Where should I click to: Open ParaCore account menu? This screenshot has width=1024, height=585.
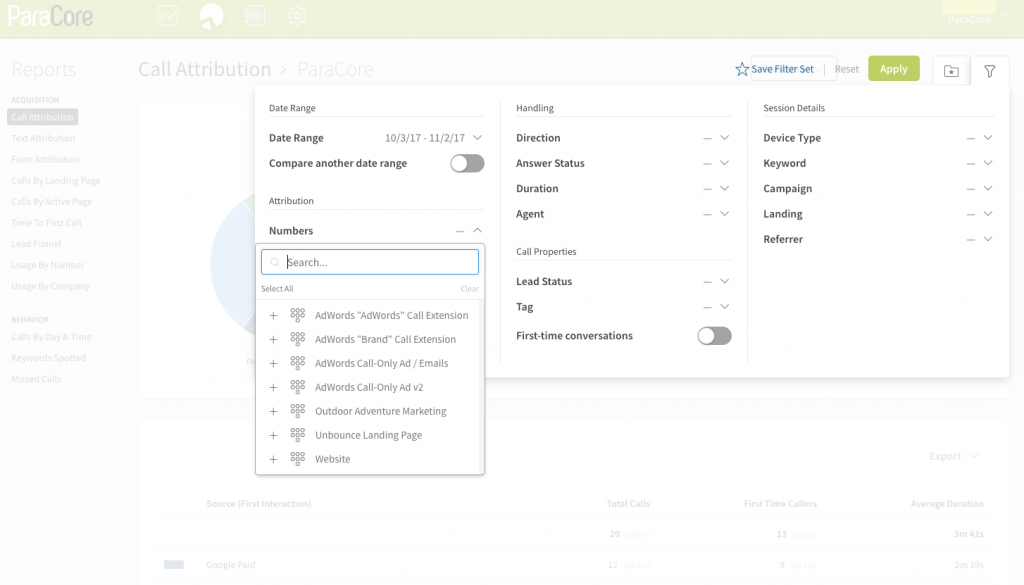976,20
